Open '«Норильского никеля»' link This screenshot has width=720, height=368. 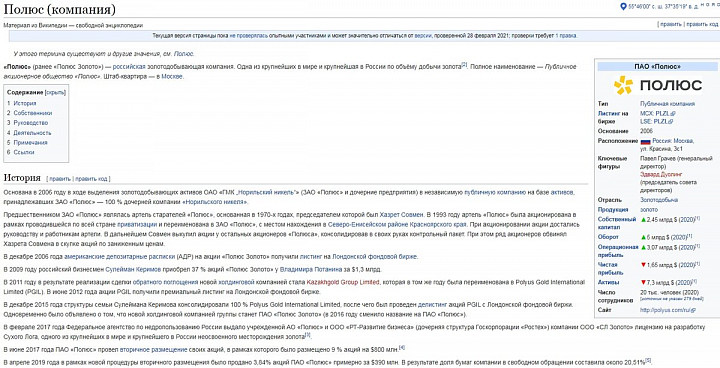point(215,202)
